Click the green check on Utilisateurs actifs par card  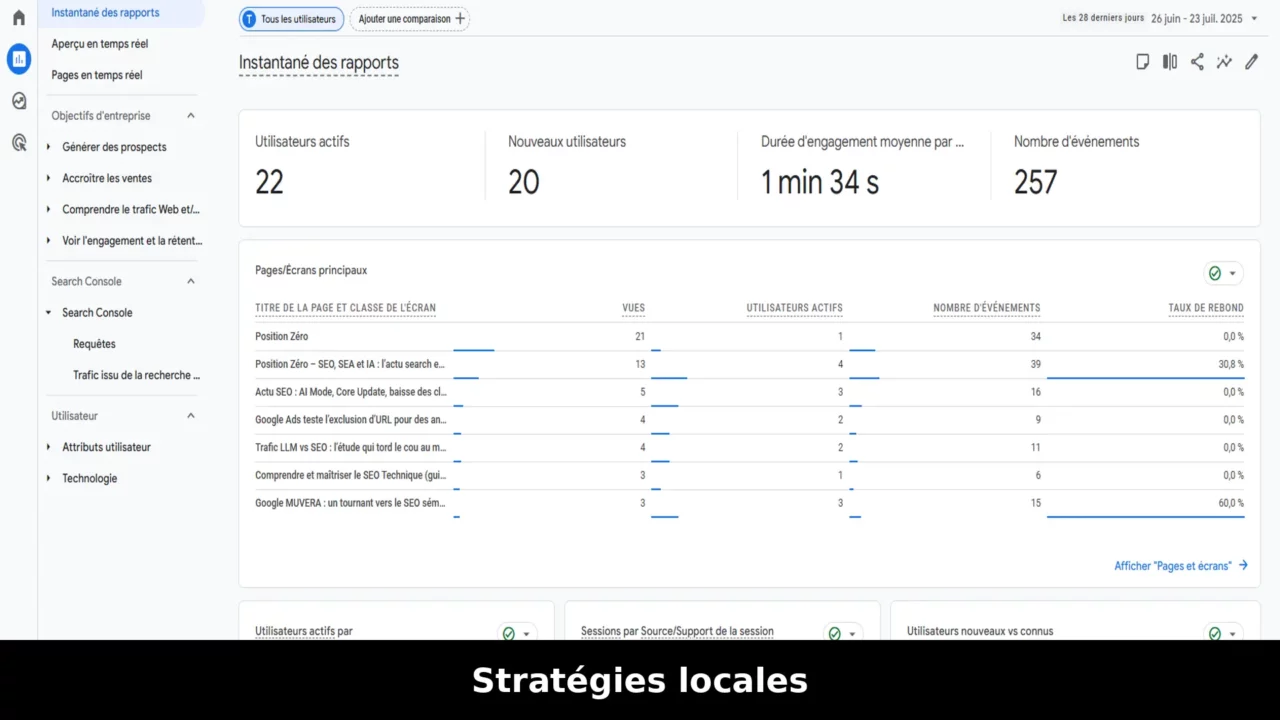pos(508,633)
